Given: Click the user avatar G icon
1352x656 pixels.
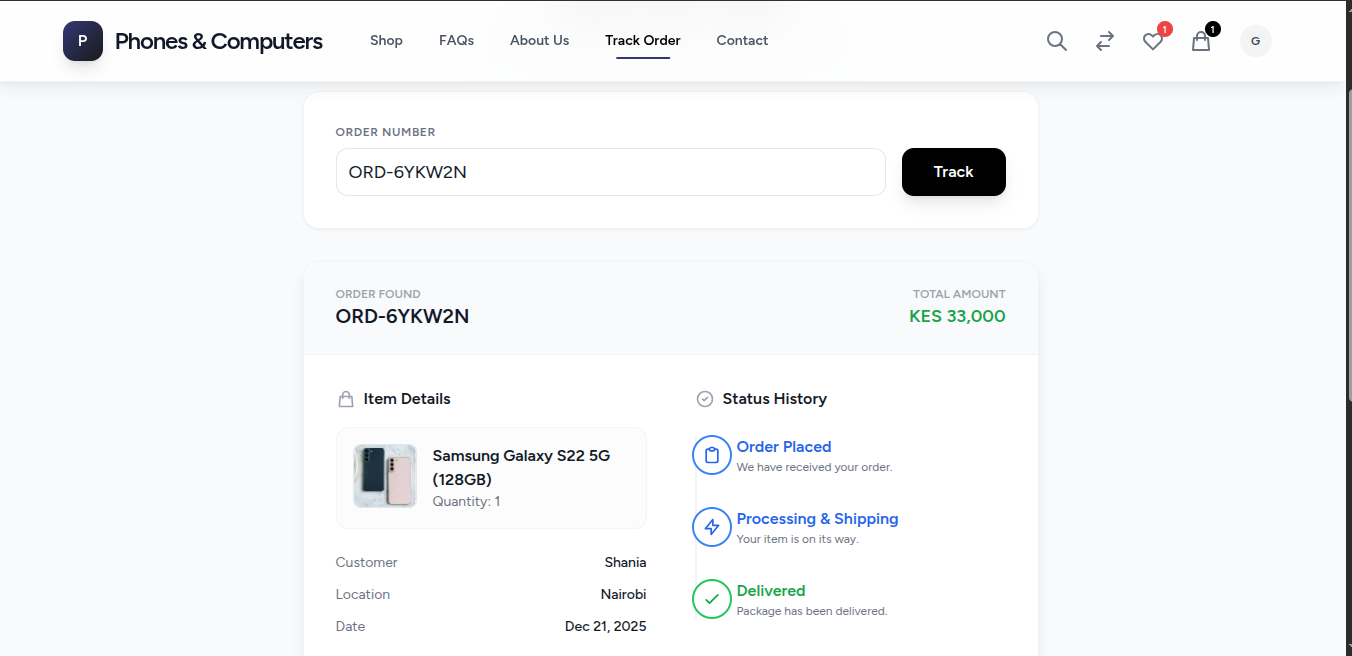Looking at the screenshot, I should tap(1256, 41).
